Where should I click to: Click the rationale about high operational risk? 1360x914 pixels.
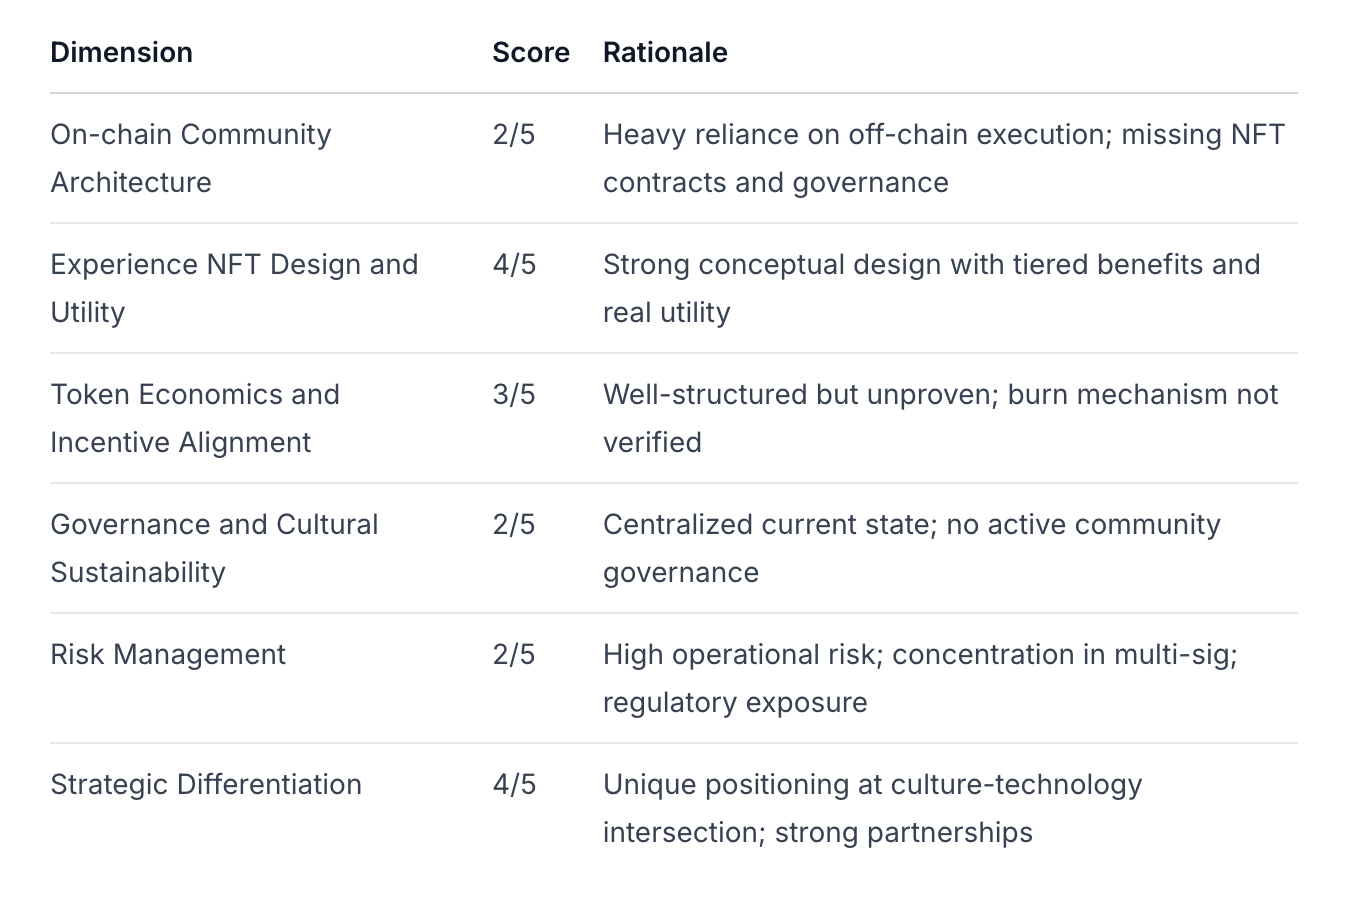click(x=920, y=678)
